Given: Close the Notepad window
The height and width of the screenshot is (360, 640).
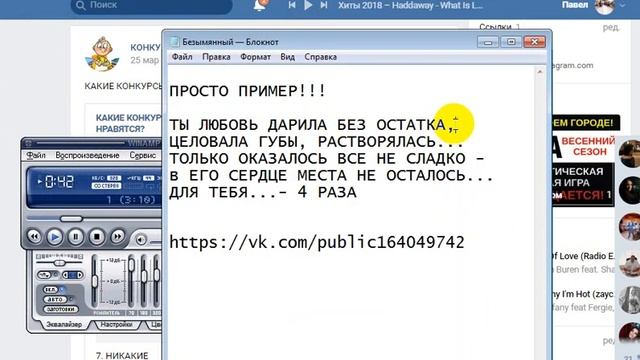Looking at the screenshot, I should pyautogui.click(x=534, y=42).
